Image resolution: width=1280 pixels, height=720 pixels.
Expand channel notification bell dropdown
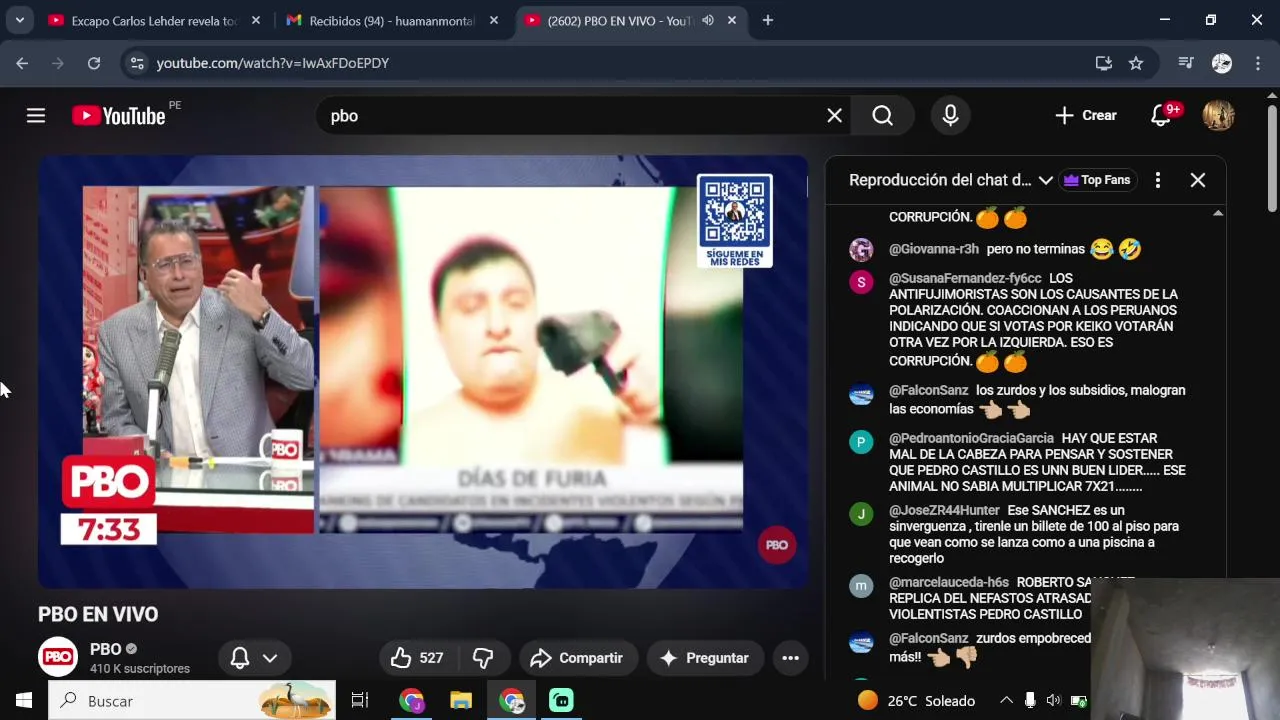click(253, 658)
